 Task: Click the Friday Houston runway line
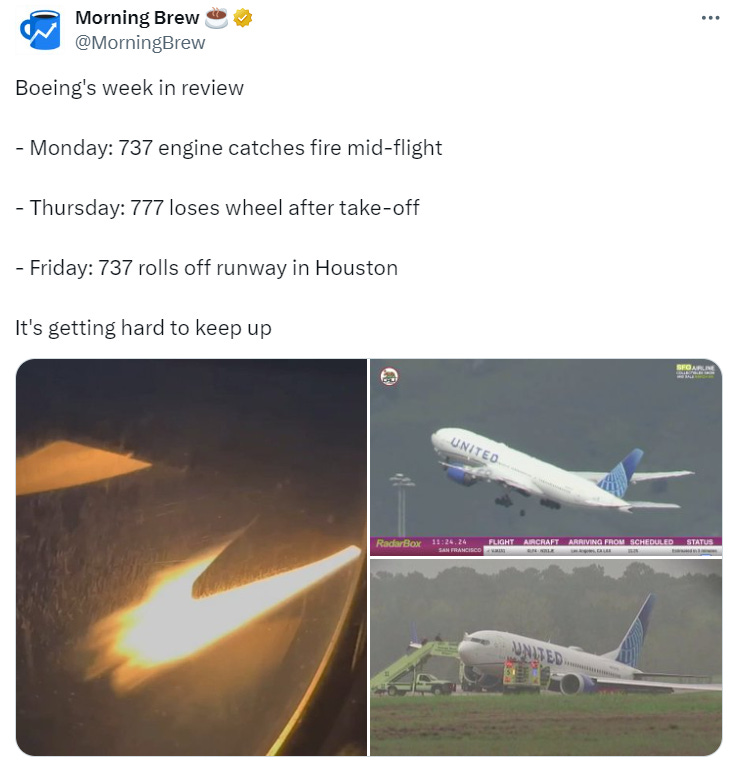pyautogui.click(x=207, y=268)
